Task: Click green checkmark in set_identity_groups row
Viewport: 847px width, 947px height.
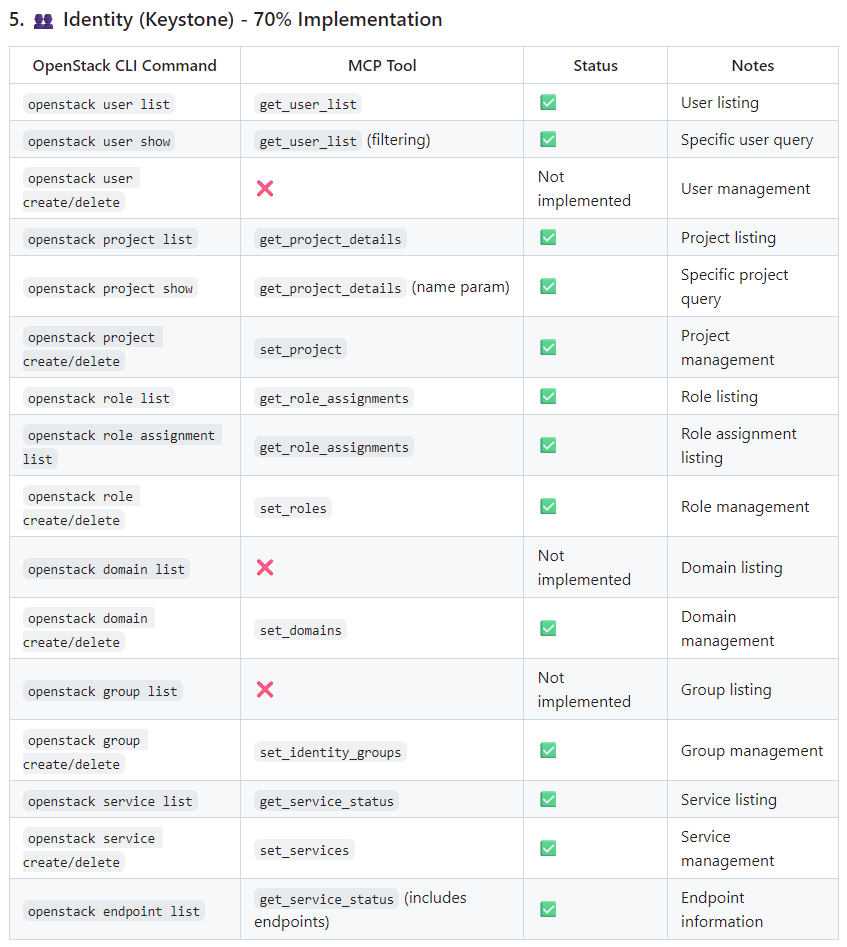Action: click(x=548, y=750)
